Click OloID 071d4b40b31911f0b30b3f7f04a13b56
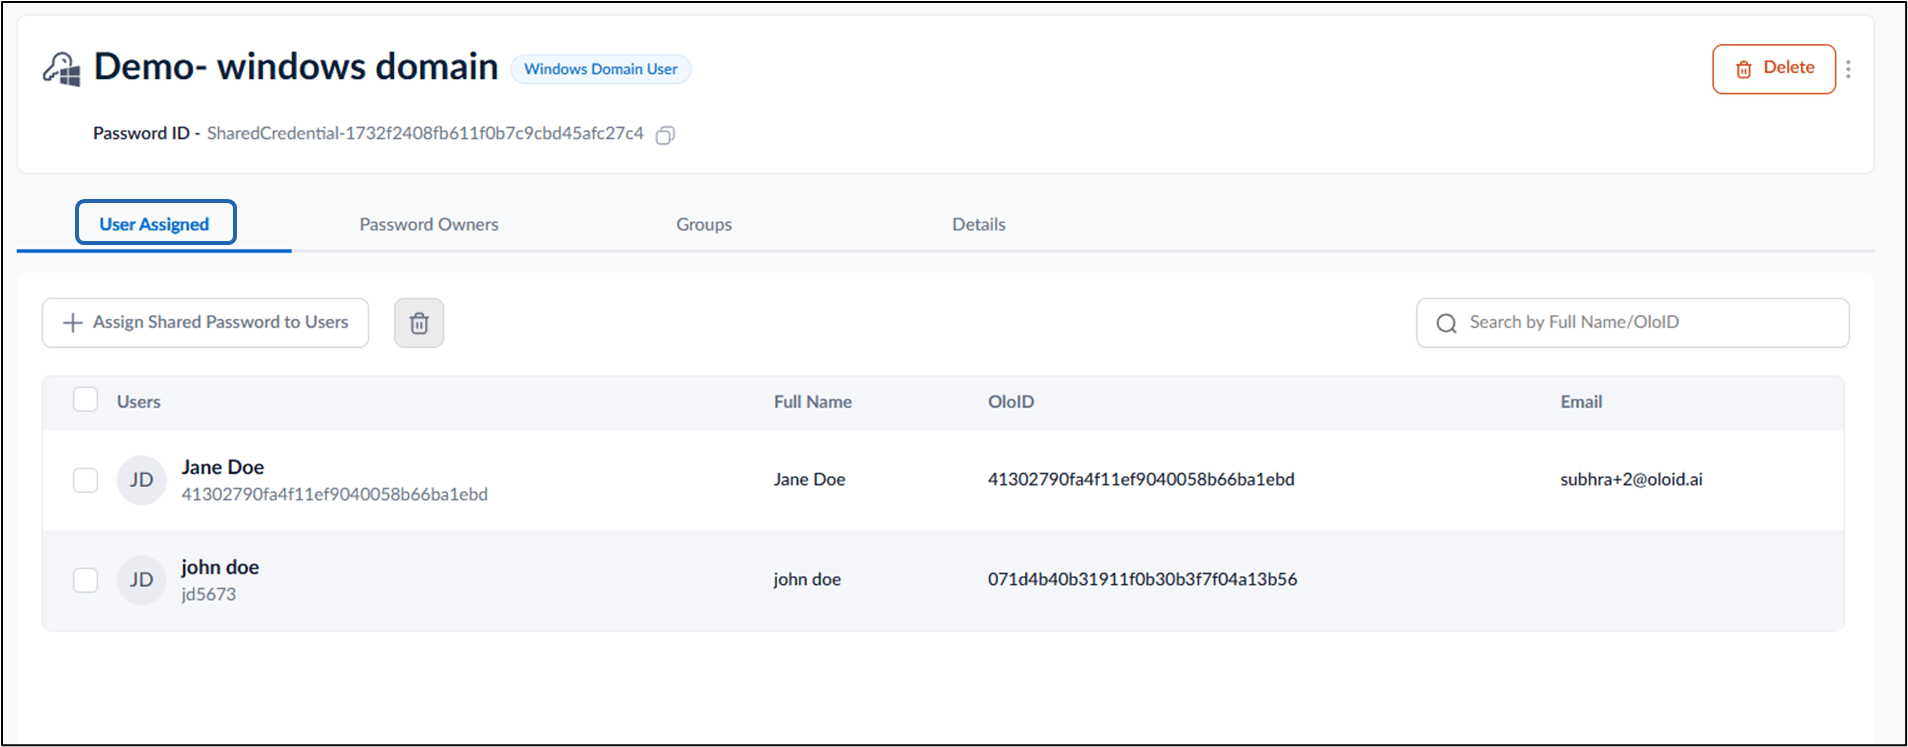 point(1143,580)
